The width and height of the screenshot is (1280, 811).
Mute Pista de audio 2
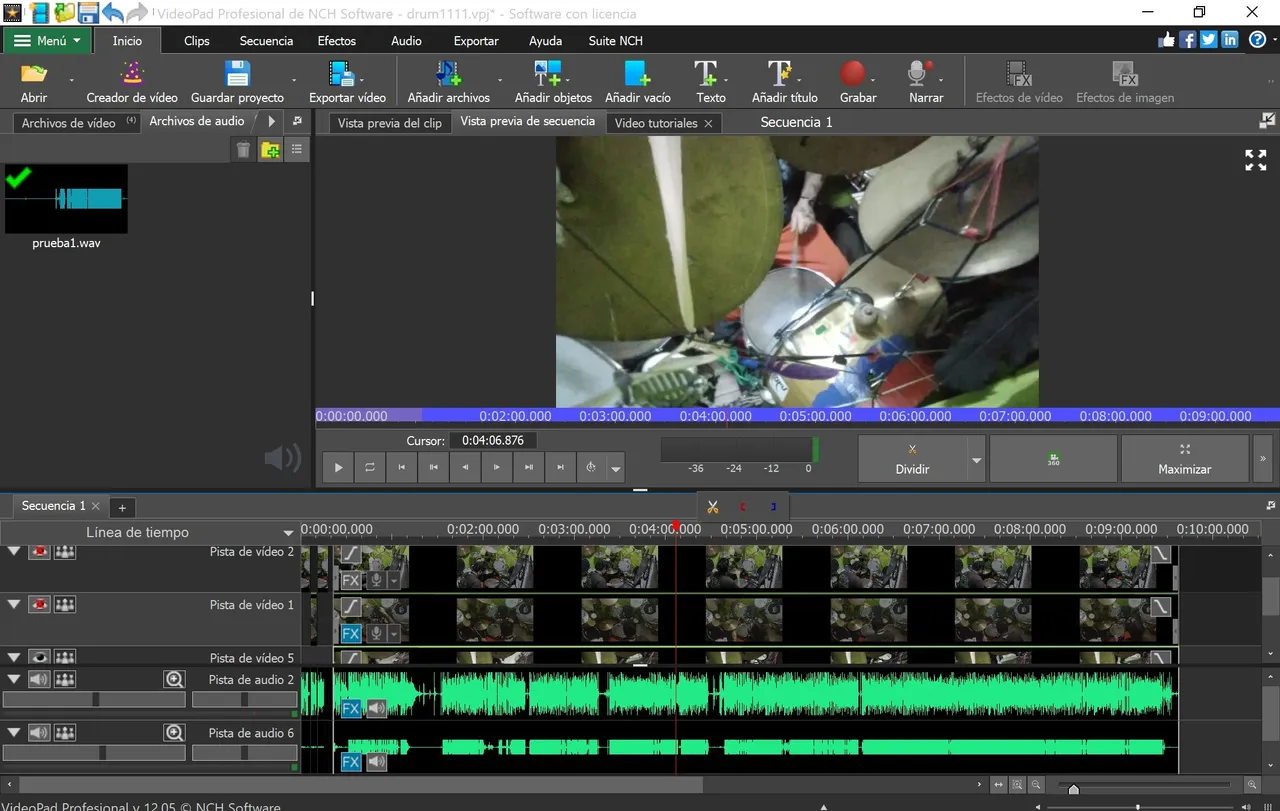[39, 679]
